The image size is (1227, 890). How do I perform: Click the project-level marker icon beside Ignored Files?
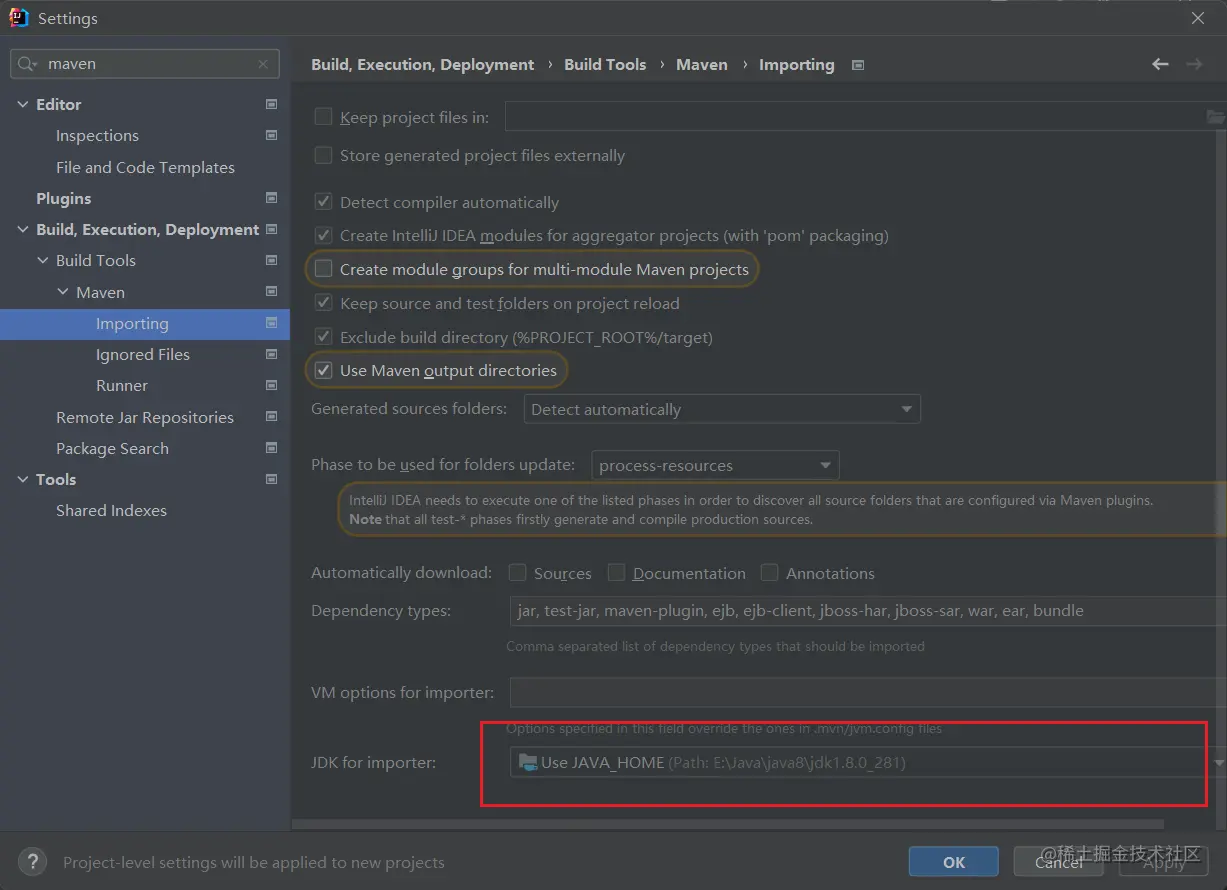point(271,354)
